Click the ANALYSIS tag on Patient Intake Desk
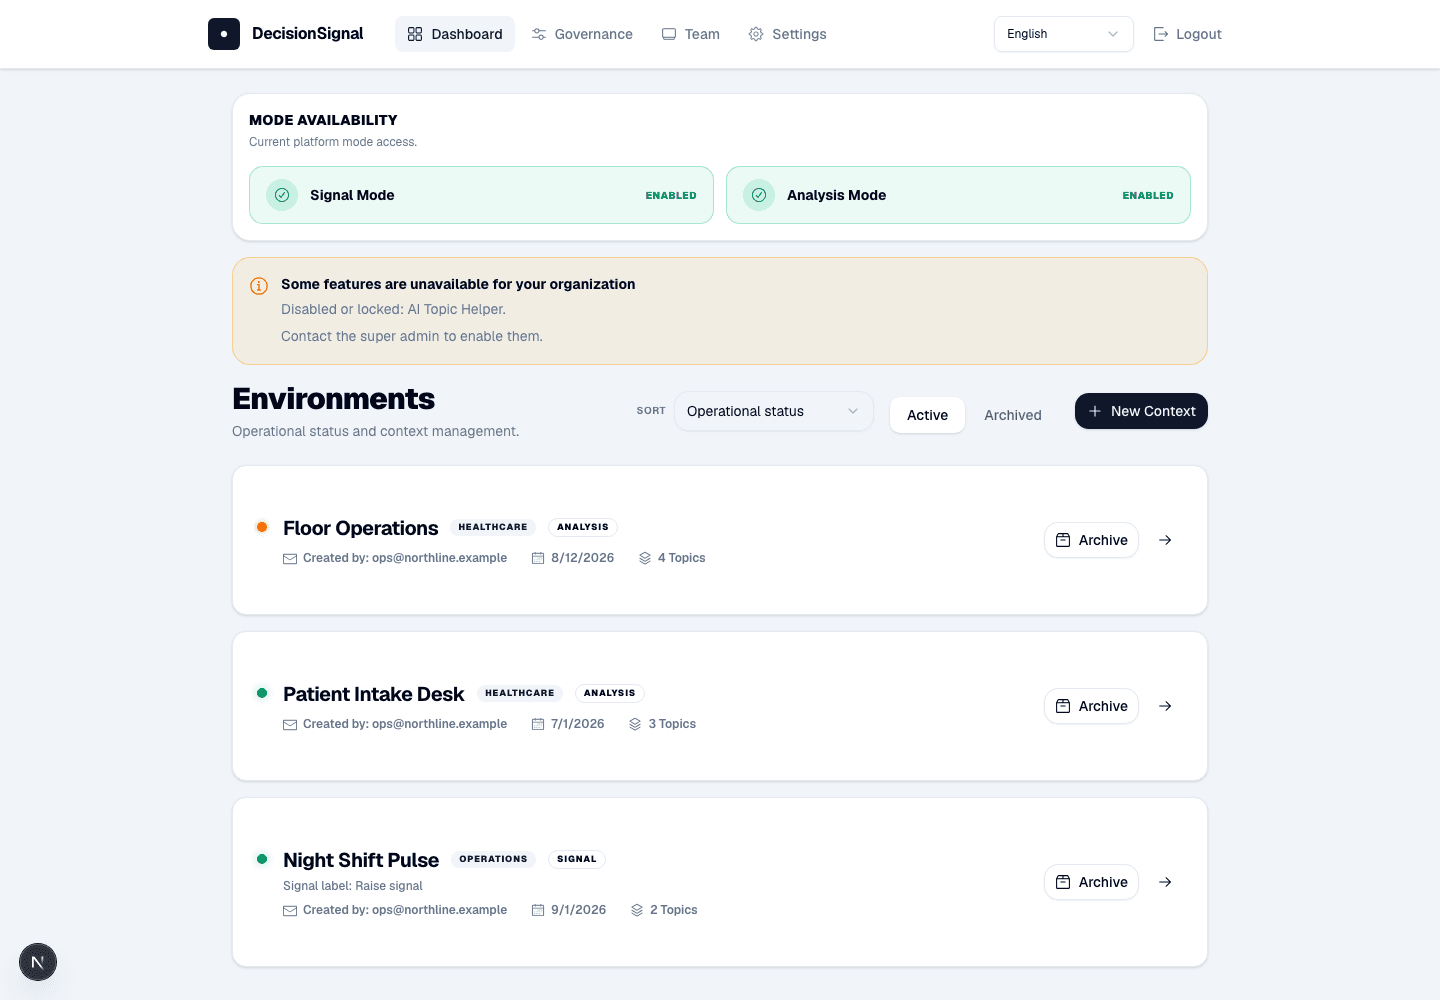Screen dimensions: 1440x1000 (610, 693)
